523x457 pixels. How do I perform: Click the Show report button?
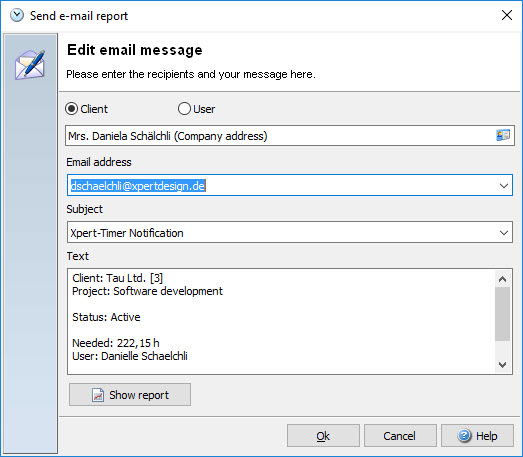130,395
